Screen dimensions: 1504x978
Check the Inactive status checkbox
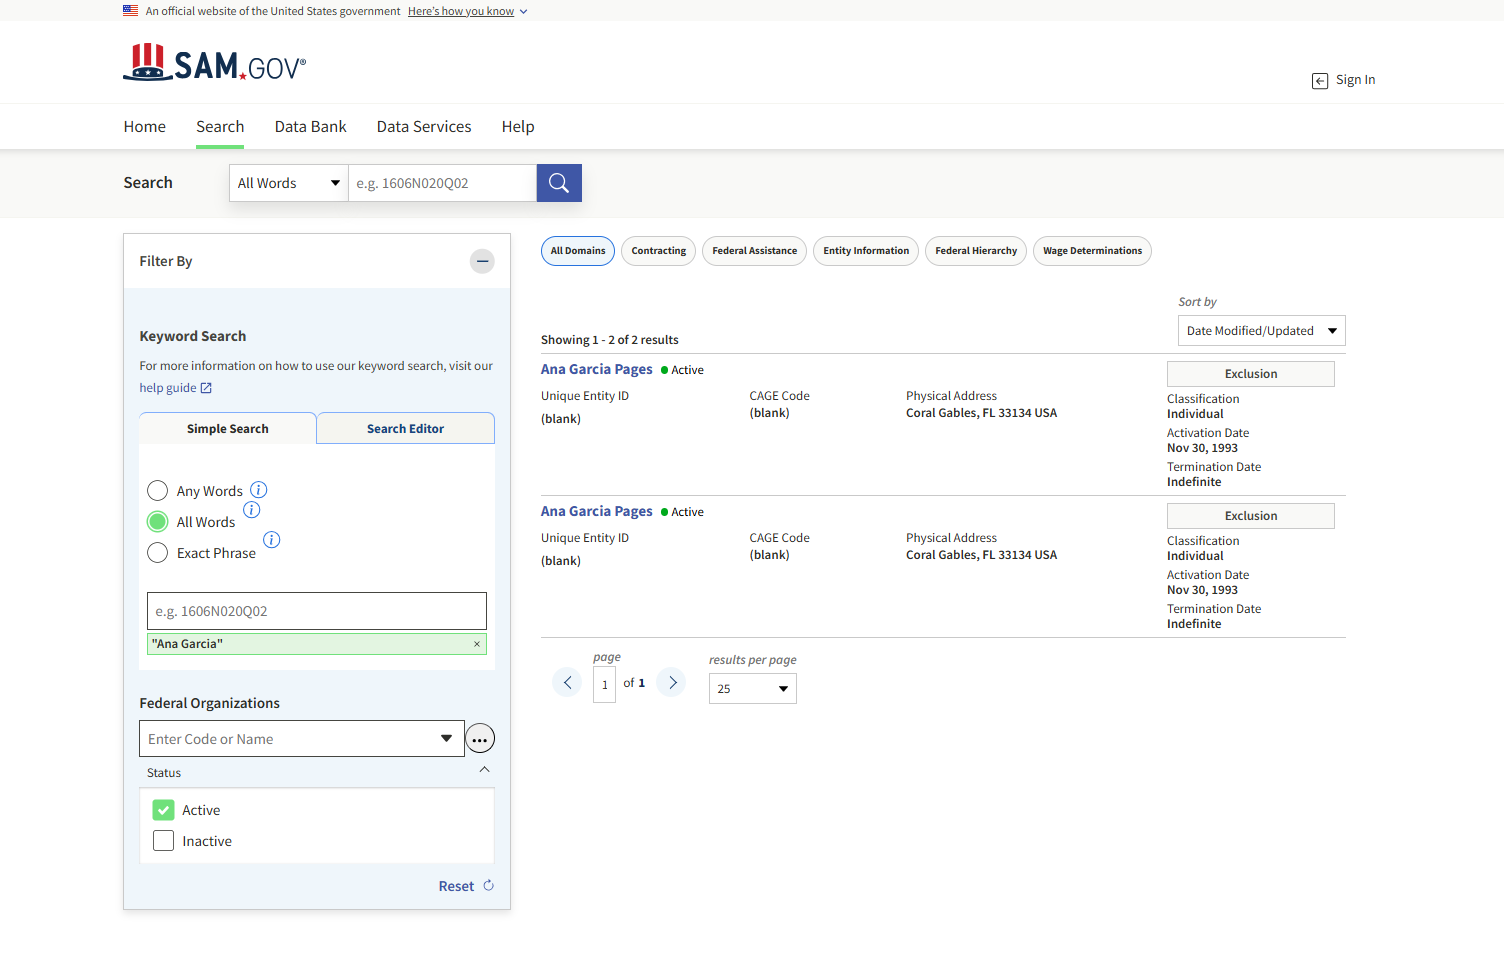pyautogui.click(x=163, y=841)
